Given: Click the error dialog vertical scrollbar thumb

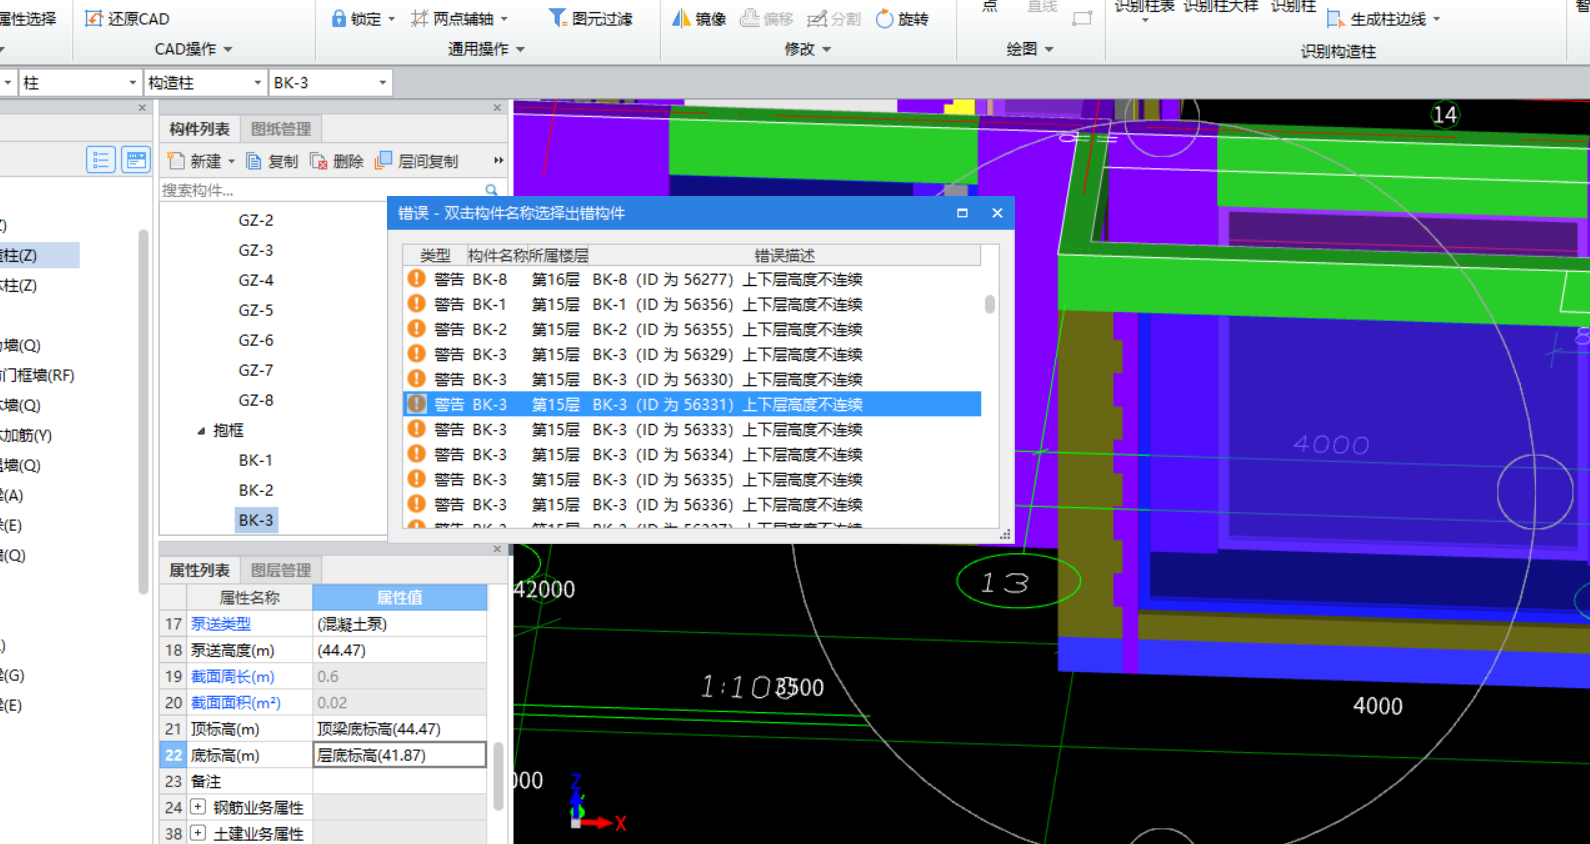Looking at the screenshot, I should (x=990, y=303).
